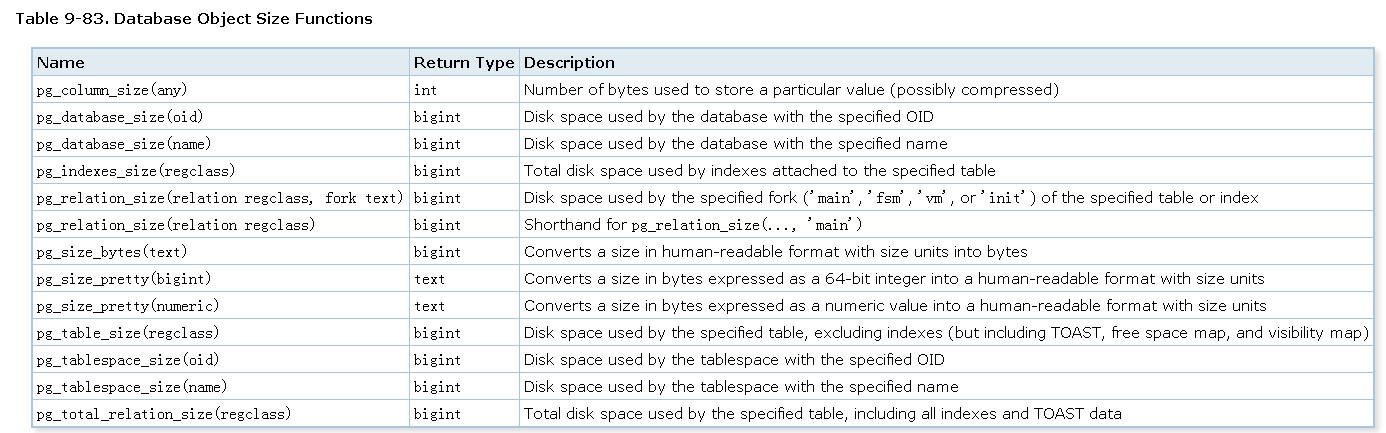The image size is (1386, 433).
Task: Click the description starting "Shorthand for pg_relation_size"
Action: tap(693, 225)
